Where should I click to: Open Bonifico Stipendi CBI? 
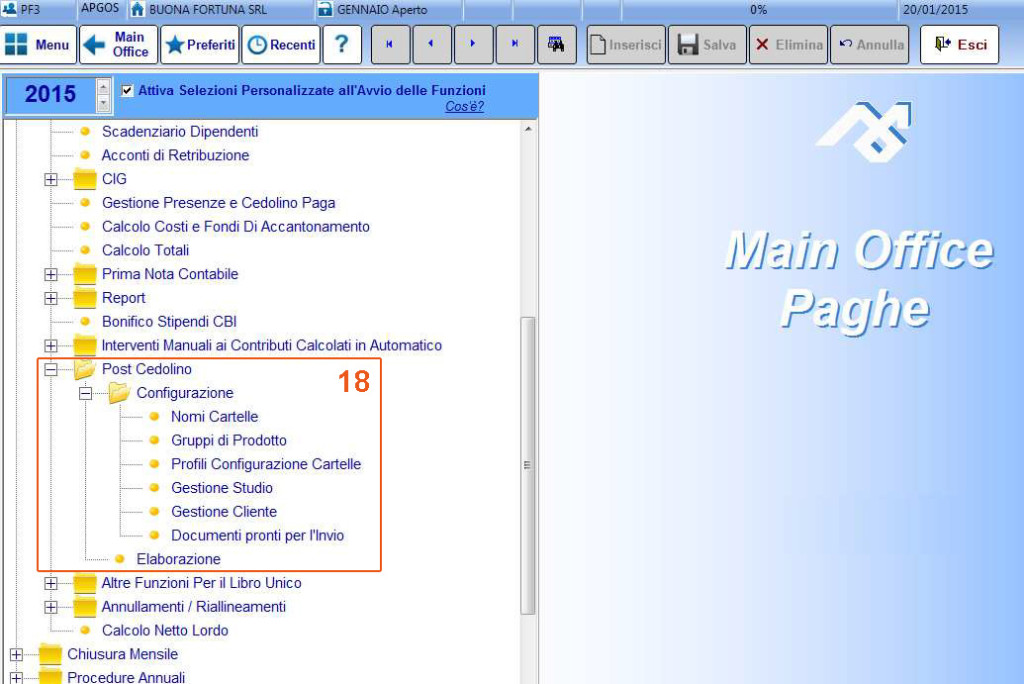[x=169, y=321]
